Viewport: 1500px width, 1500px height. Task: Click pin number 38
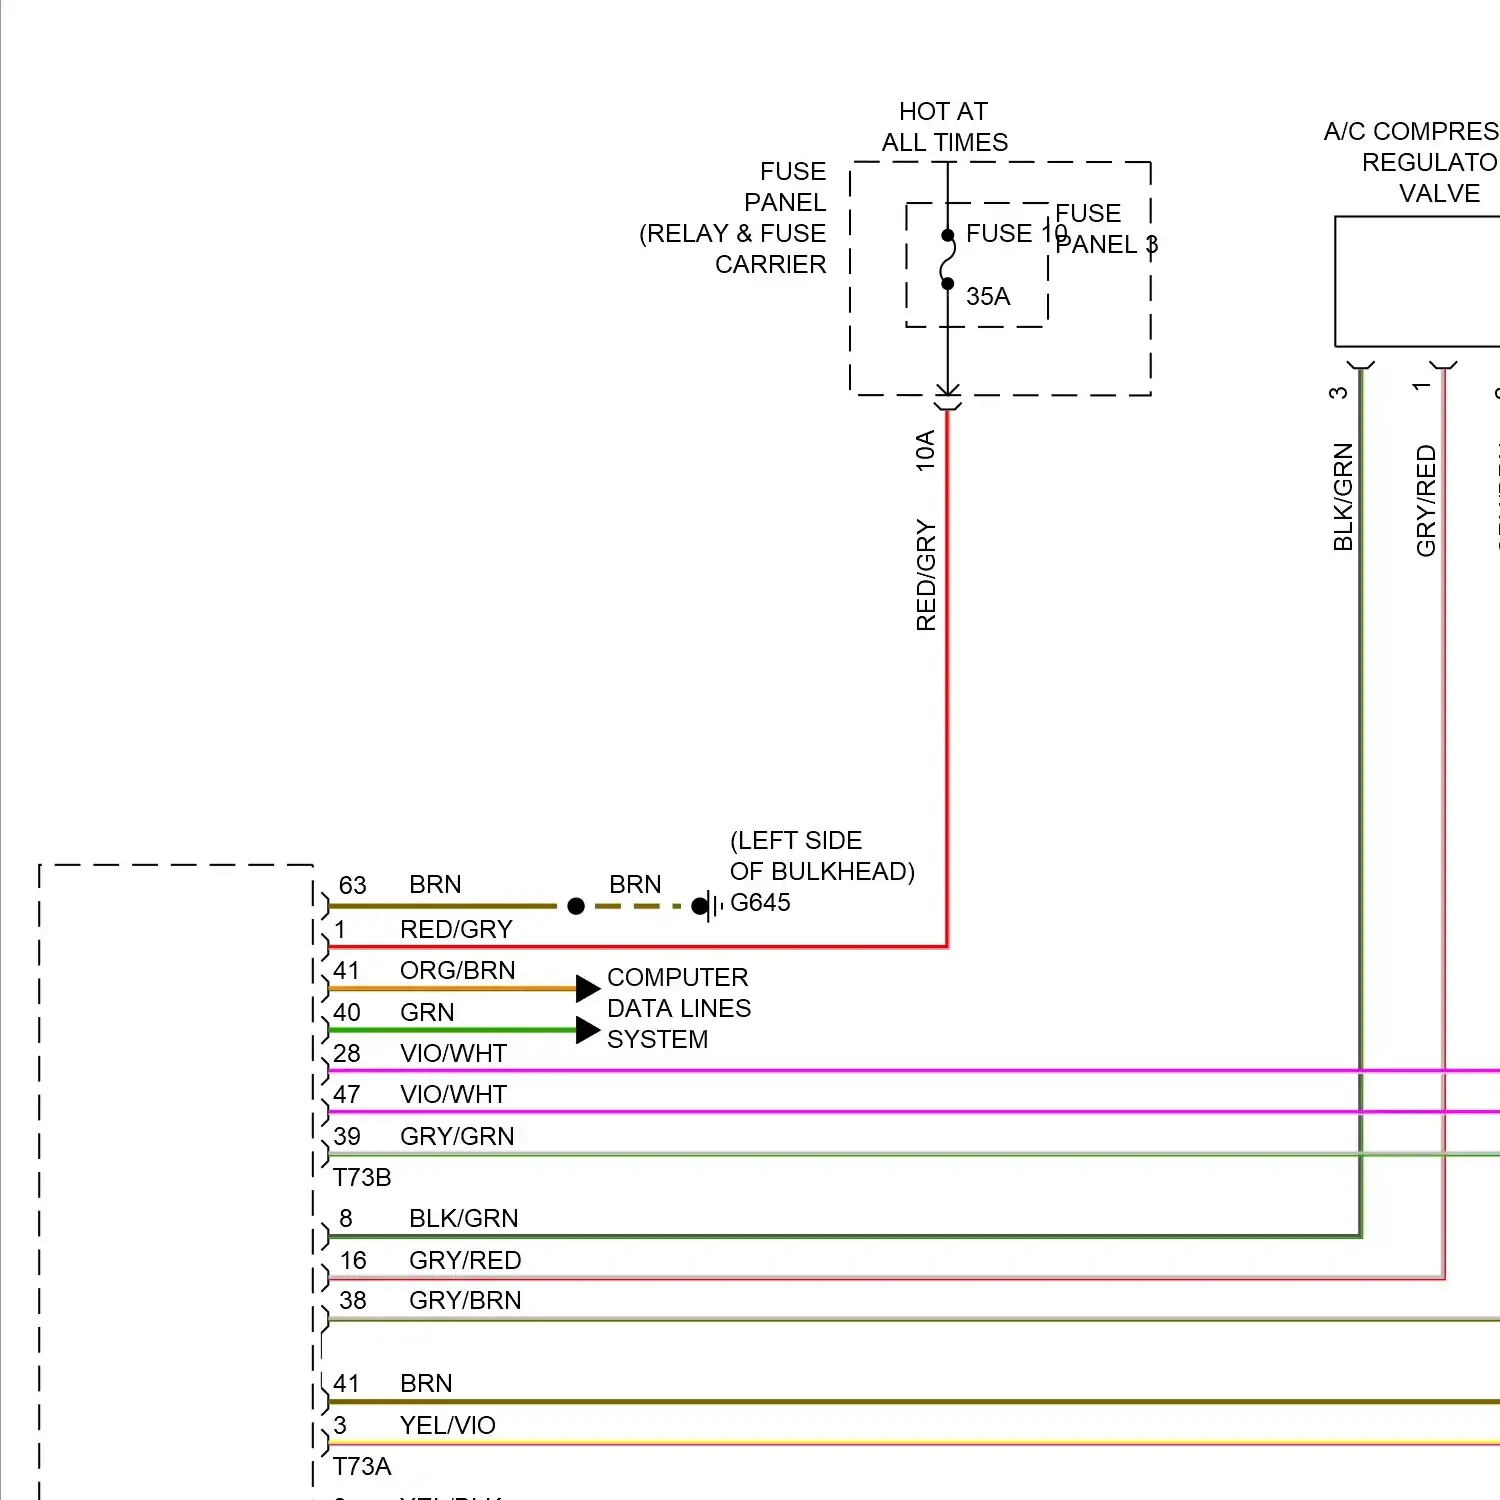(x=353, y=1301)
